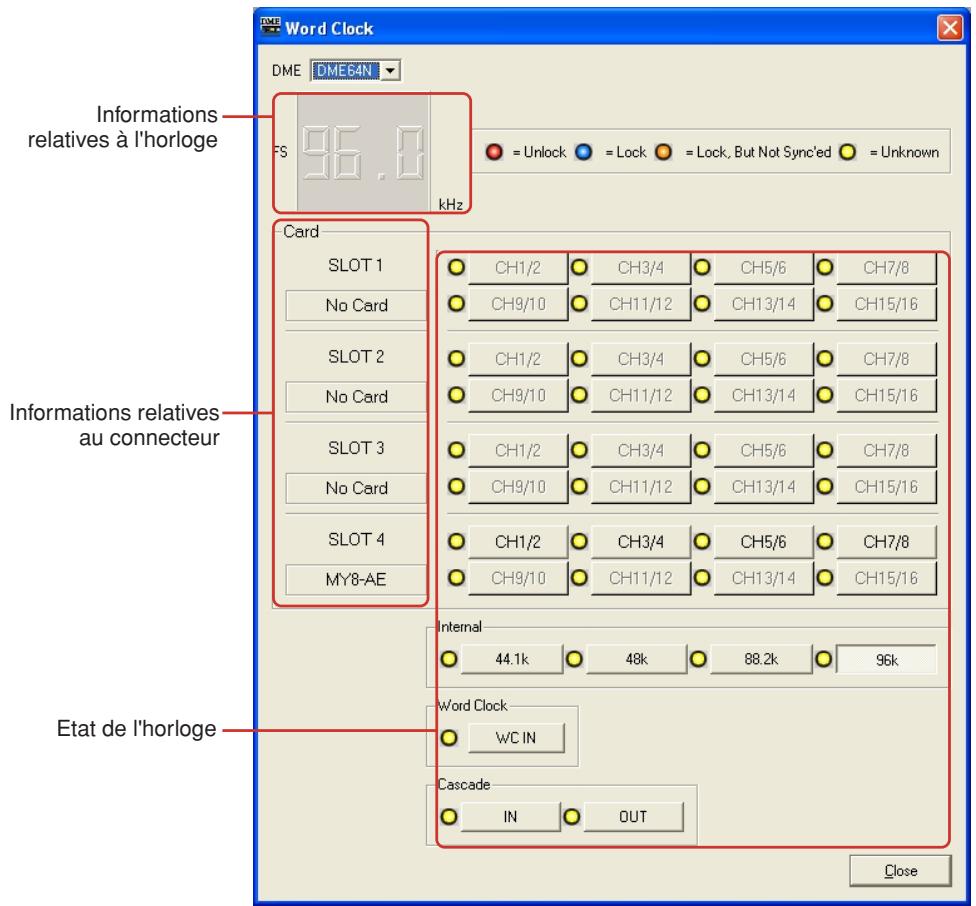Click status LED beside SLOT 1 CH15/16

point(825,303)
